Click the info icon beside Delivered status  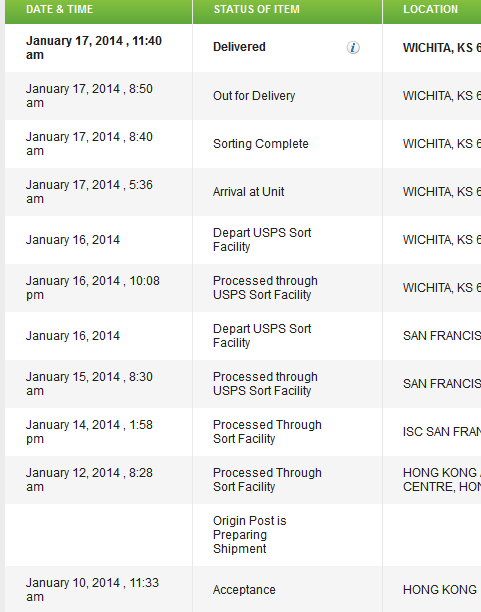353,48
